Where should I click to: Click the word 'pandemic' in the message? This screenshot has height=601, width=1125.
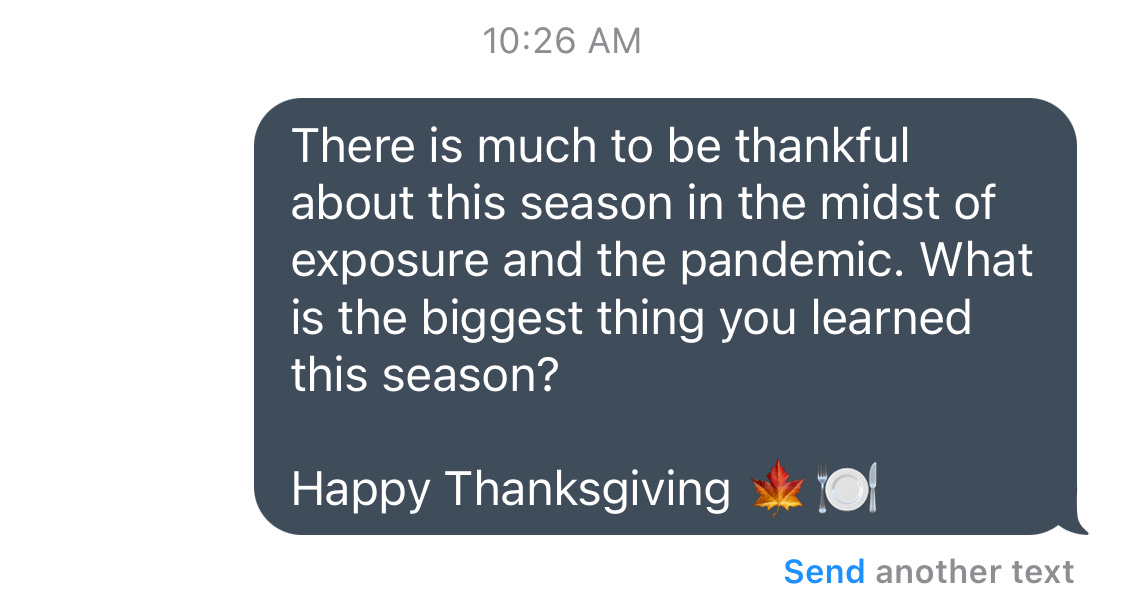[x=784, y=262]
